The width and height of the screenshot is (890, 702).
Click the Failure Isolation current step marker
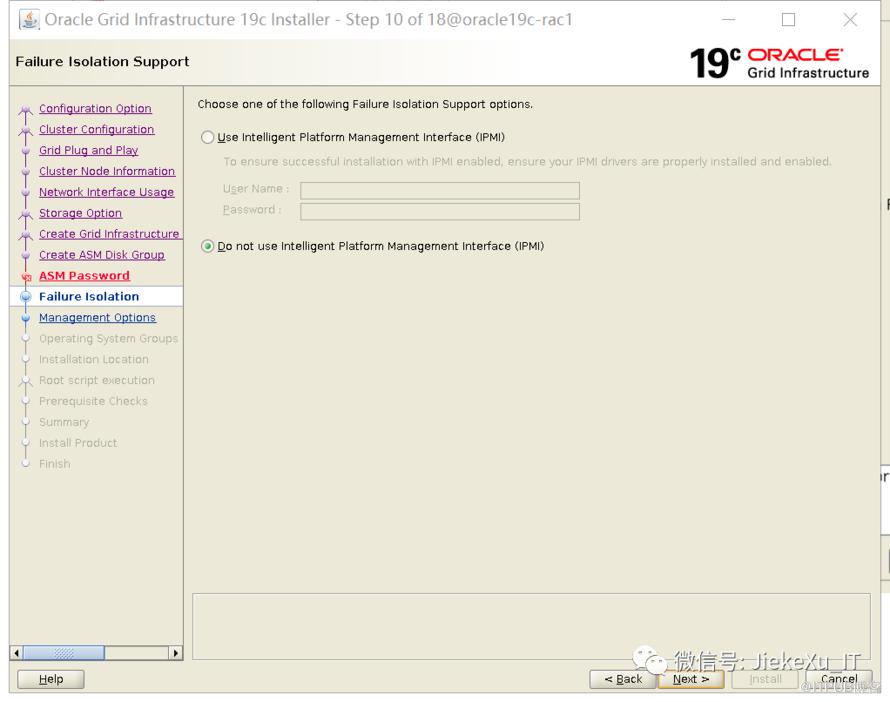[x=26, y=297]
